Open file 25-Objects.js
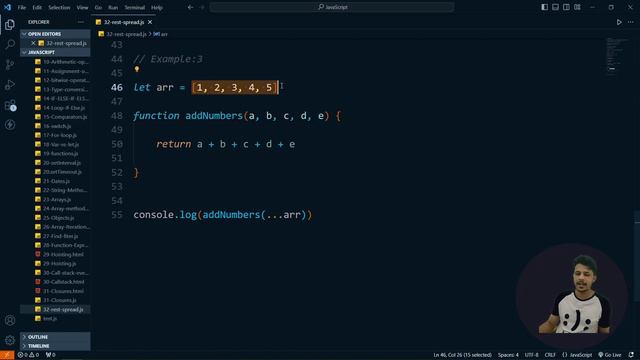 point(58,218)
